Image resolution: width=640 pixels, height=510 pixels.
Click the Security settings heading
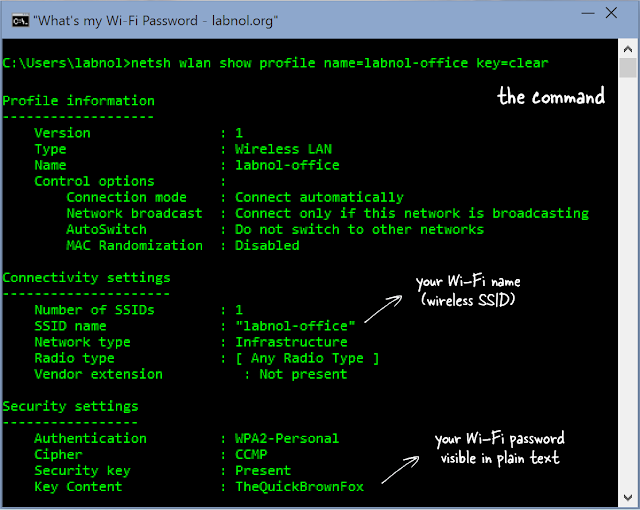[70, 407]
